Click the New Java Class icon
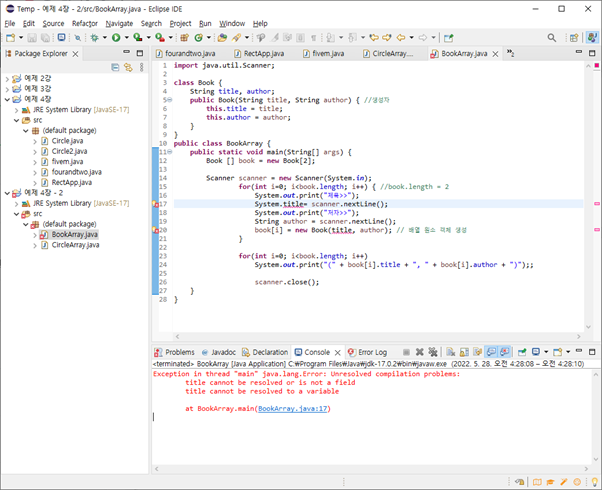The width and height of the screenshot is (602, 490). pos(198,38)
